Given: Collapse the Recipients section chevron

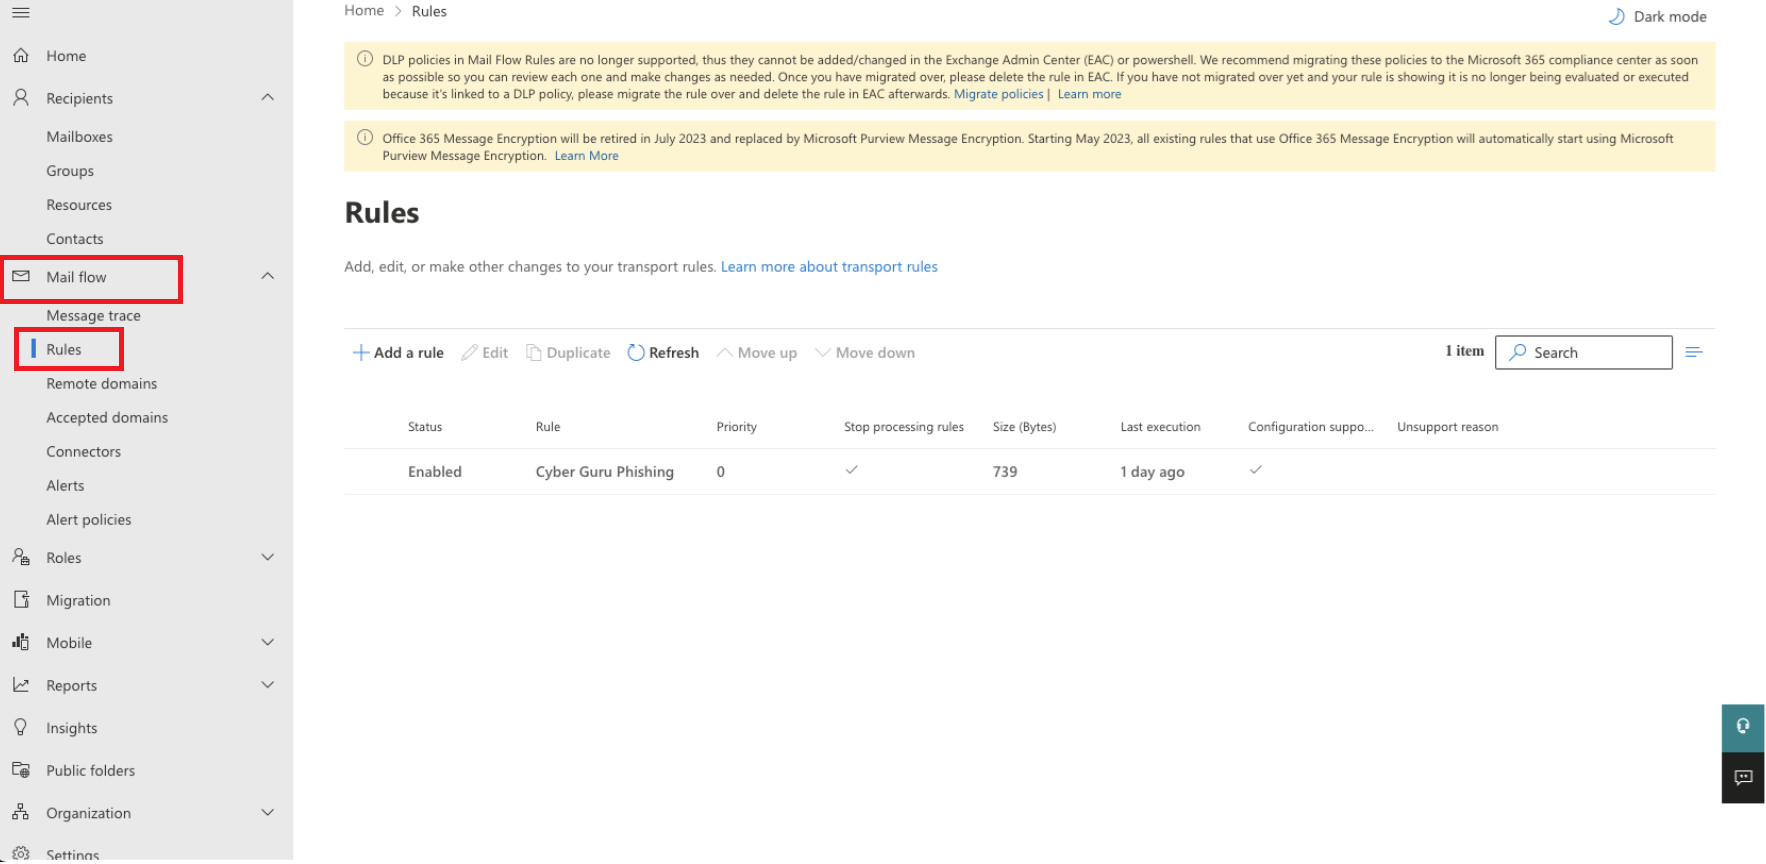Looking at the screenshot, I should (267, 97).
